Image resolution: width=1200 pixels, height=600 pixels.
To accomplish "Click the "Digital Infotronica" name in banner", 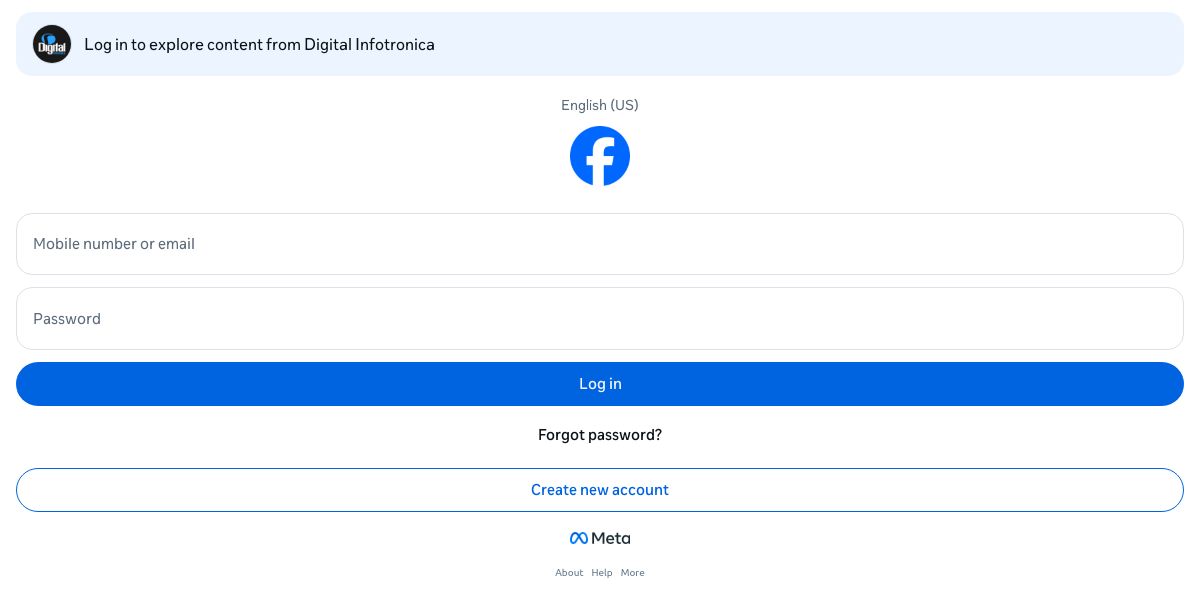I will click(x=370, y=44).
